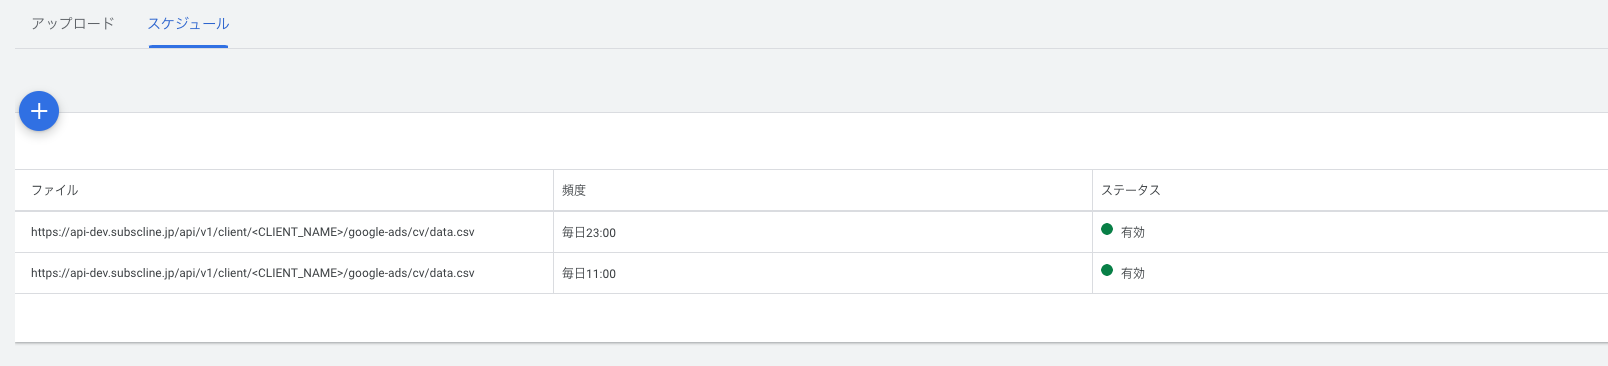1608x366 pixels.
Task: Click 有効 status text in 毎日11:00 row
Action: [x=1133, y=273]
